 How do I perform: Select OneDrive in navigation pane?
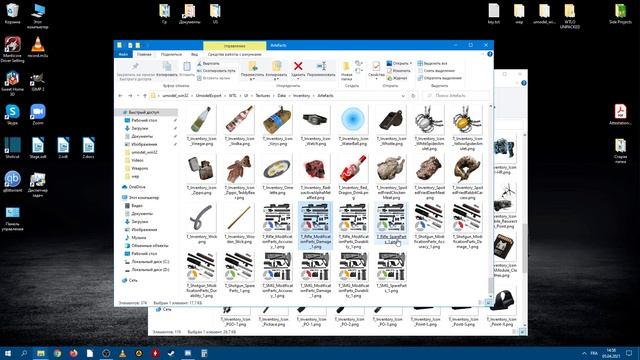137,187
